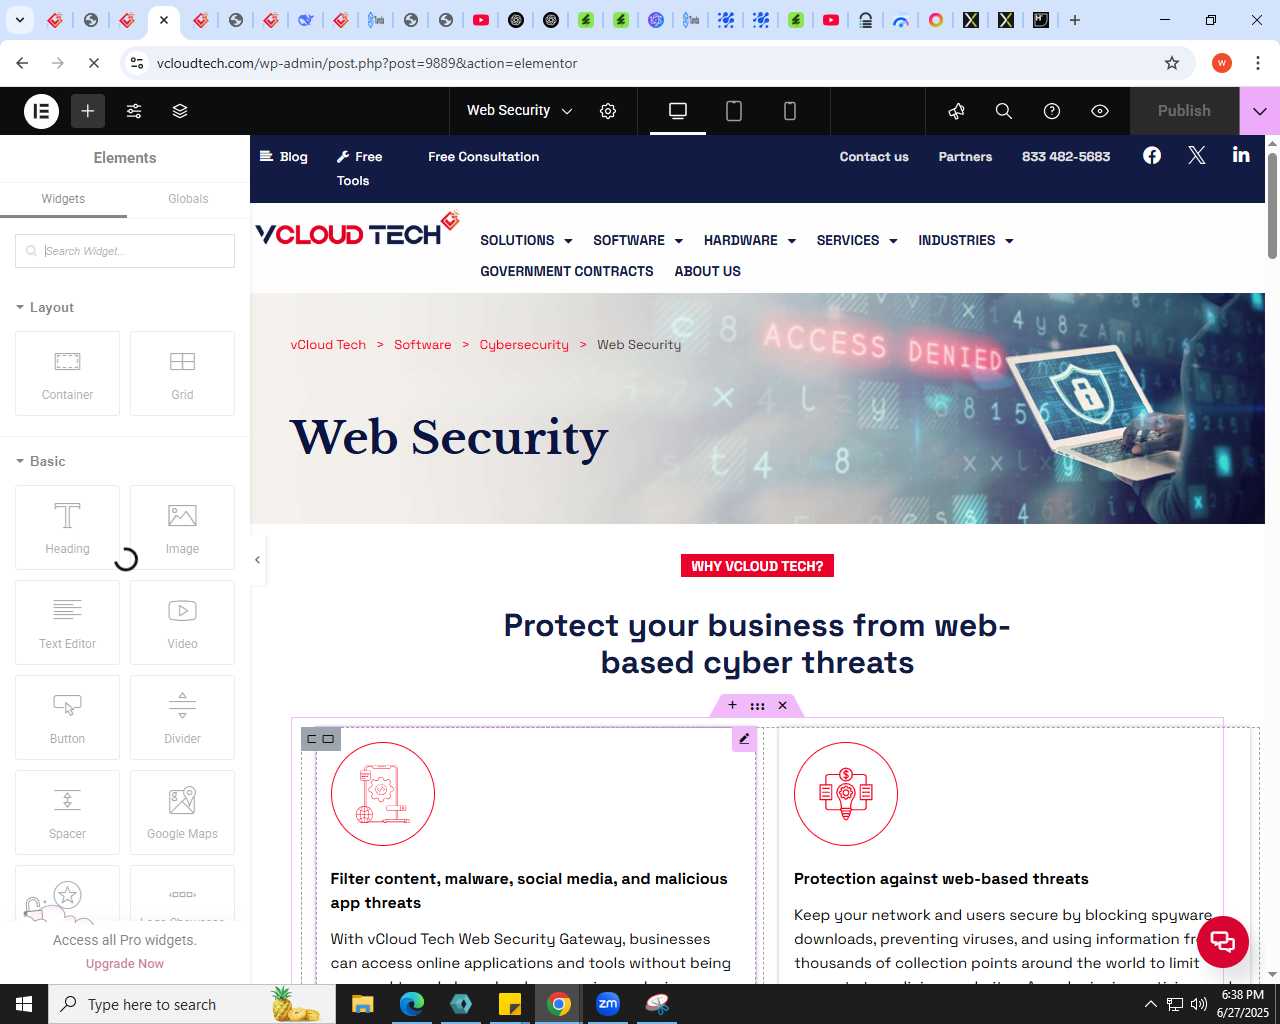Open the Finder search icon
The width and height of the screenshot is (1280, 1024).
click(1004, 111)
